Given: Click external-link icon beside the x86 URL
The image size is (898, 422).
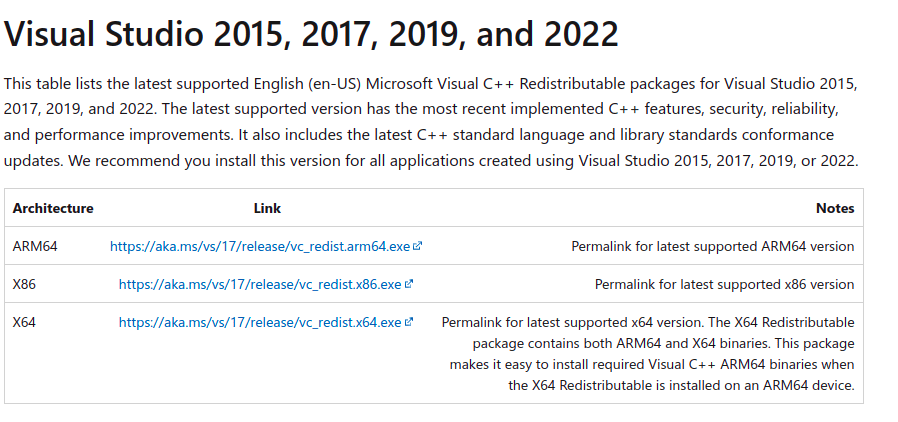Looking at the screenshot, I should 408,284.
